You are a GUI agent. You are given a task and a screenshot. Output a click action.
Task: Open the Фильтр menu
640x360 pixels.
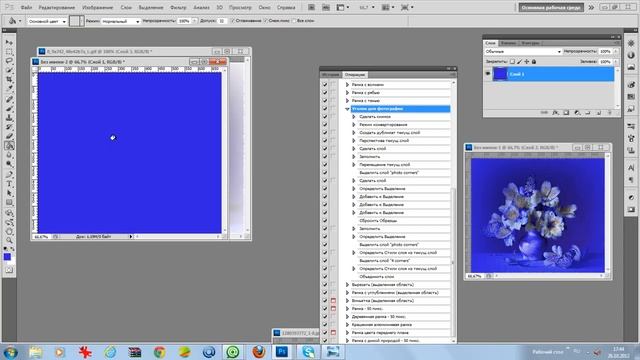point(178,7)
